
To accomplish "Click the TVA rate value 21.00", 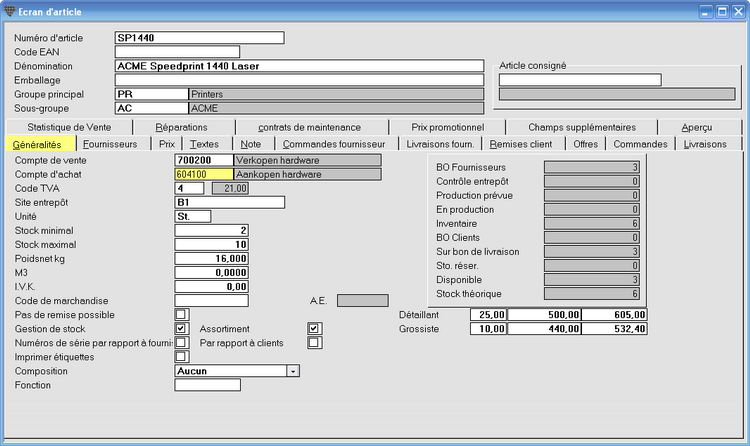I will pyautogui.click(x=231, y=188).
